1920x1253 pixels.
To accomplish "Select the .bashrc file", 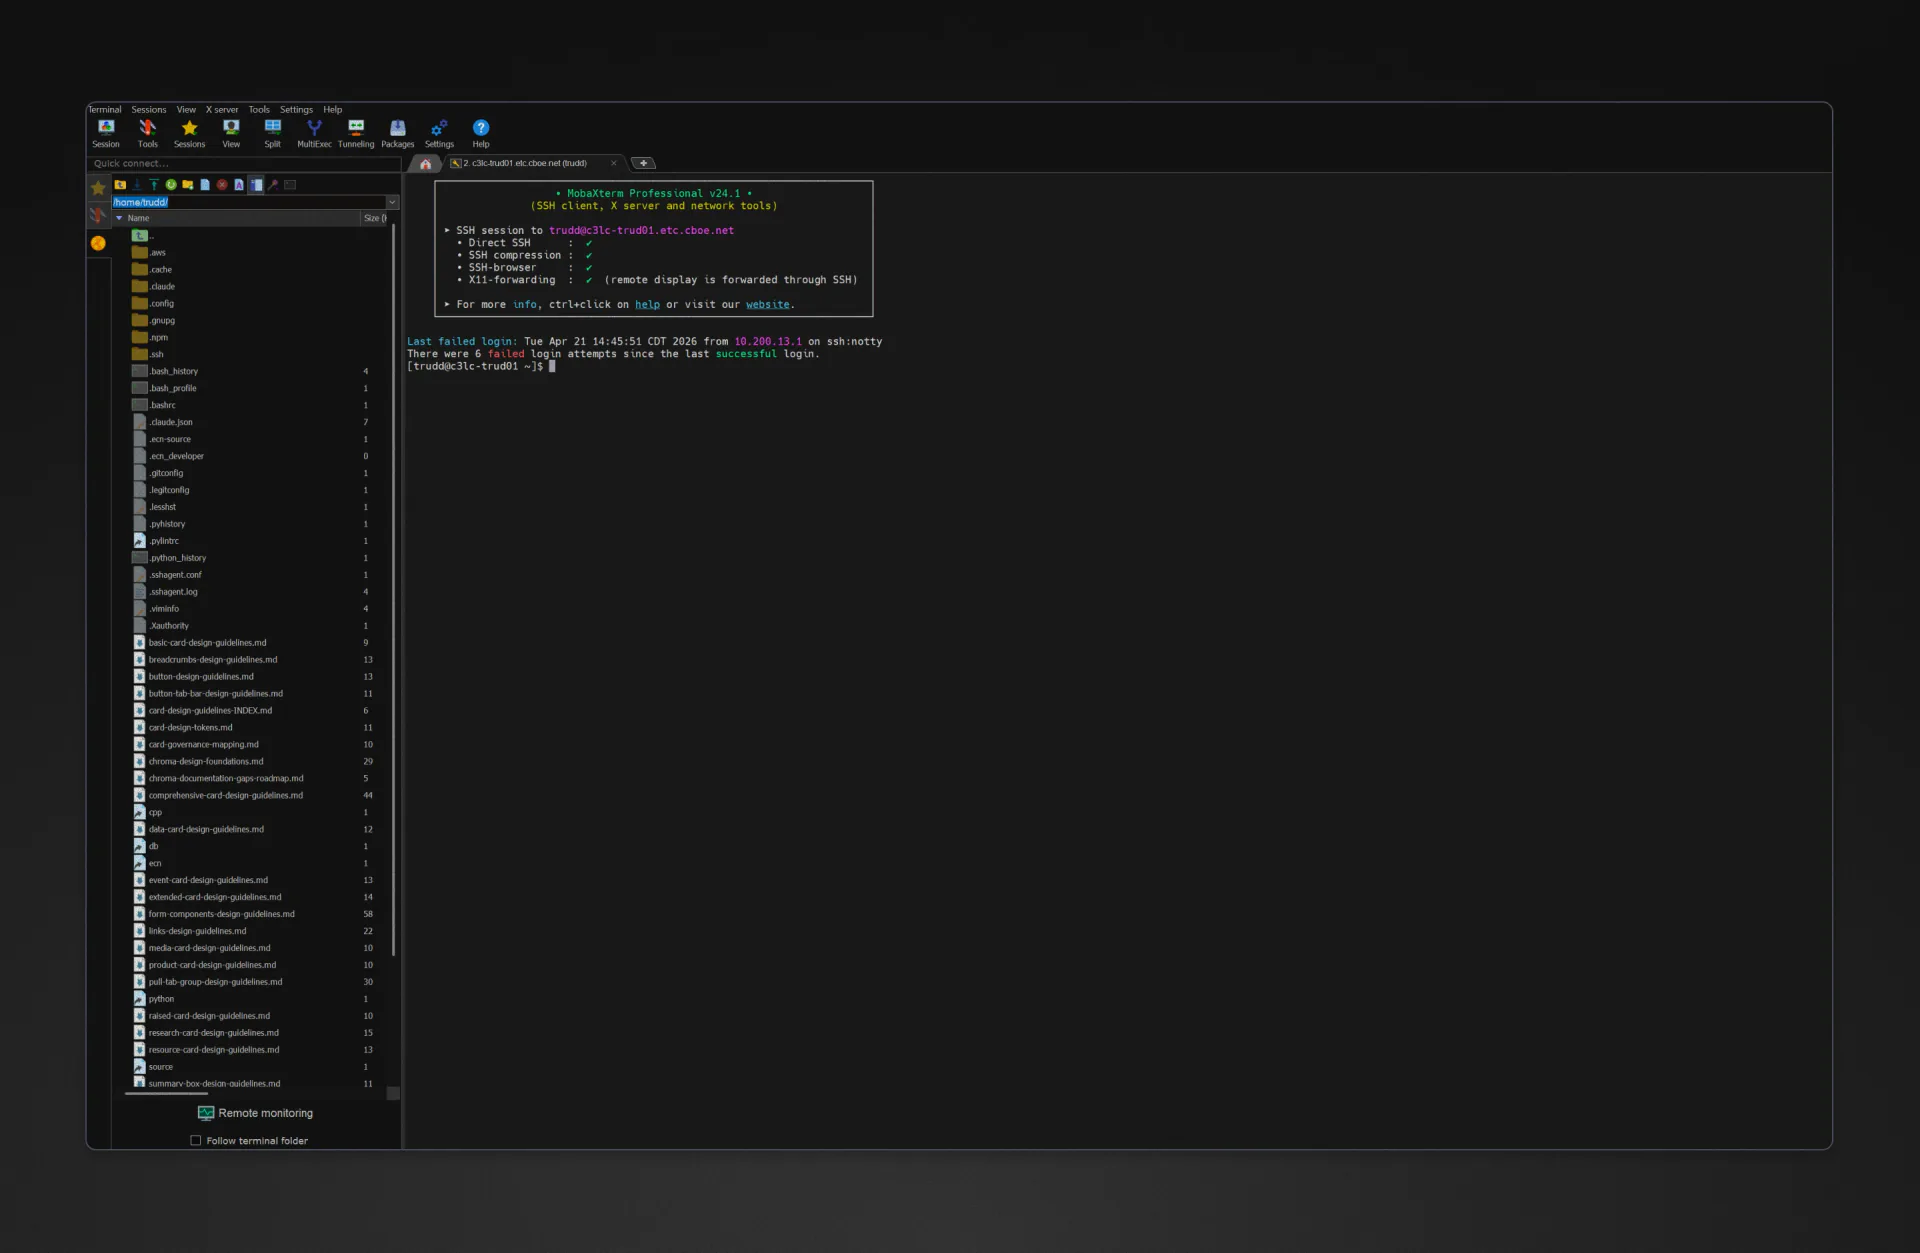I will pyautogui.click(x=154, y=406).
